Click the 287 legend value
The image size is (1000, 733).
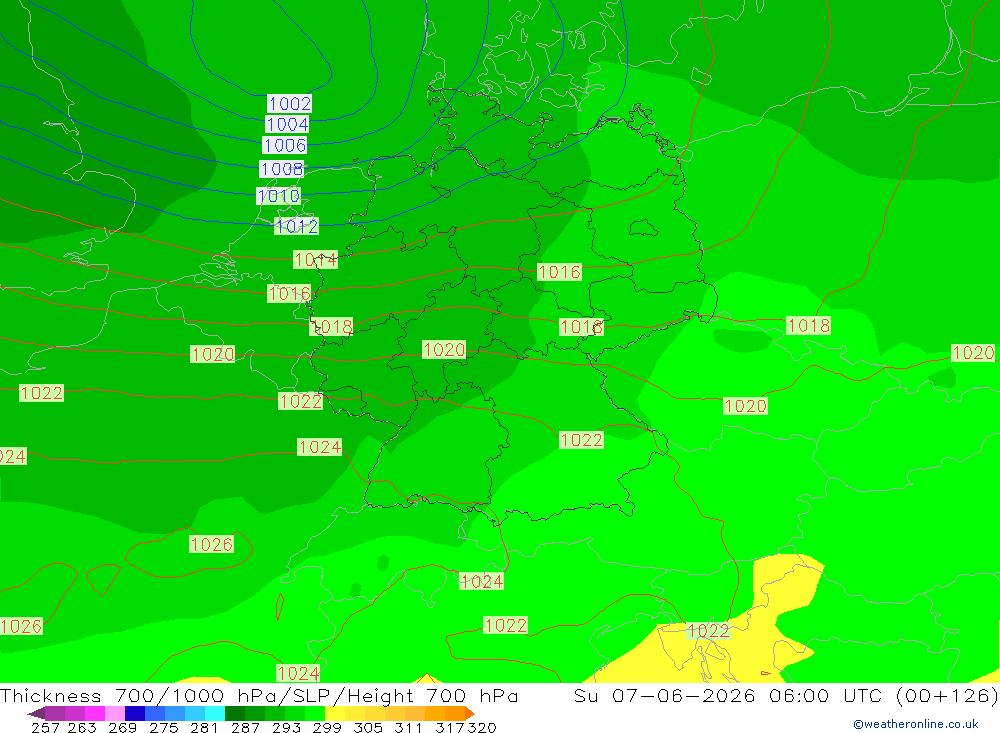click(x=245, y=727)
